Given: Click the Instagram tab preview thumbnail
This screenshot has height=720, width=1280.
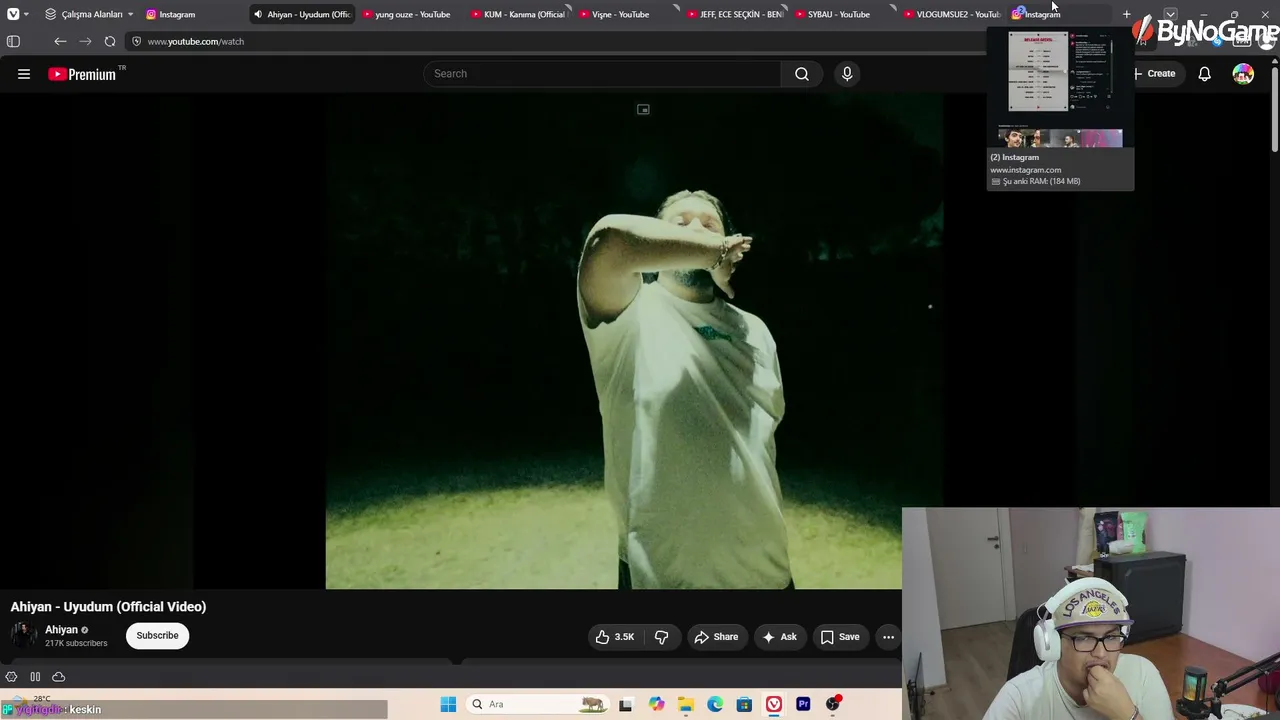Looking at the screenshot, I should point(1060,88).
